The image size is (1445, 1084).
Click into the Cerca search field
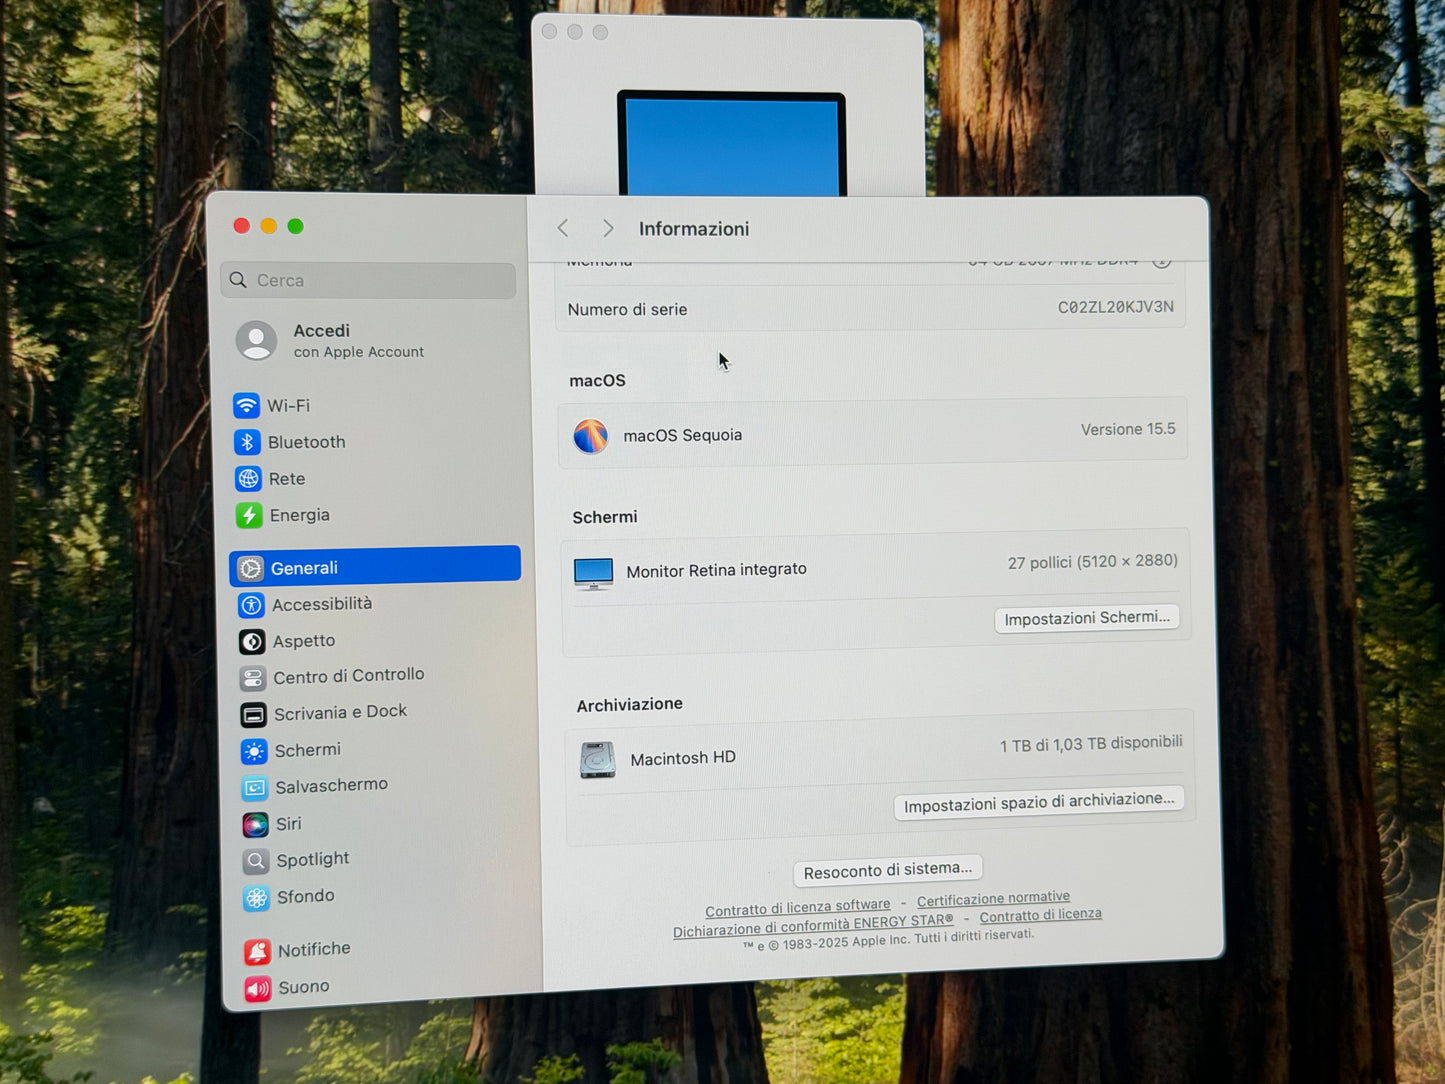coord(368,280)
